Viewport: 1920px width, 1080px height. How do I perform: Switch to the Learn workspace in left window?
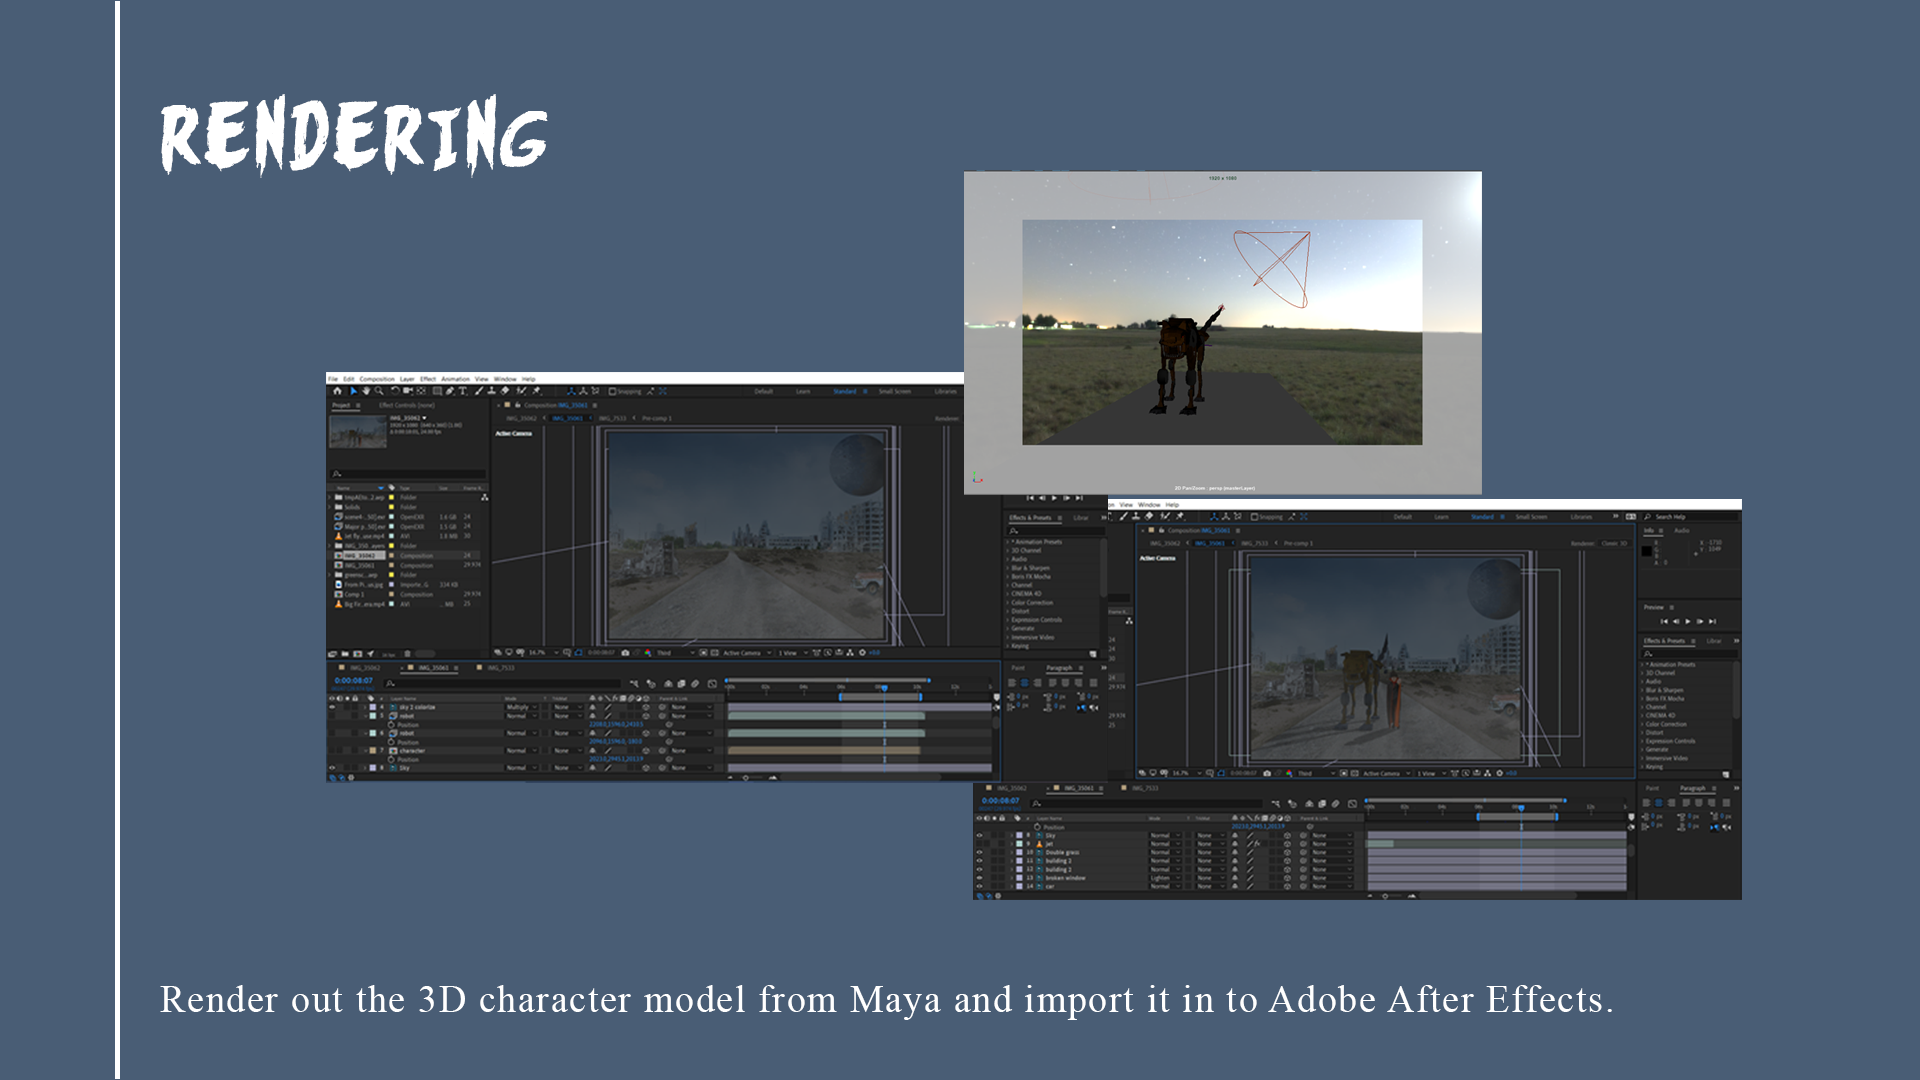click(803, 392)
